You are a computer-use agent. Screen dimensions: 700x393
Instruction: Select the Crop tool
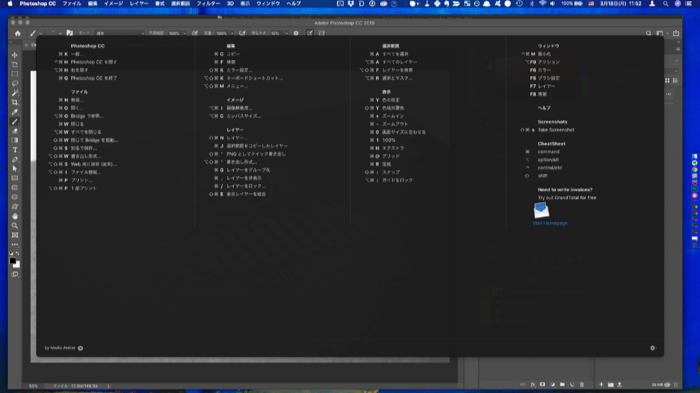click(x=15, y=102)
